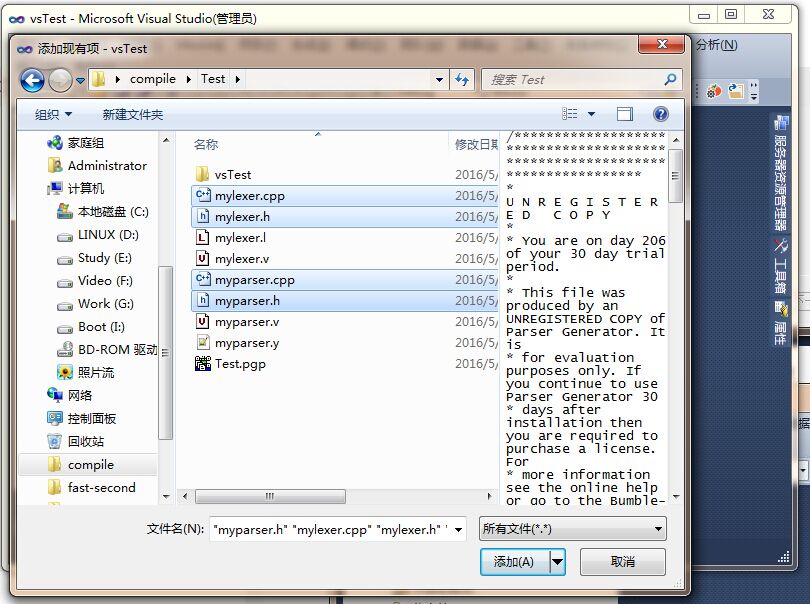
Task: Select mylexer.cpp file
Action: click(345, 196)
